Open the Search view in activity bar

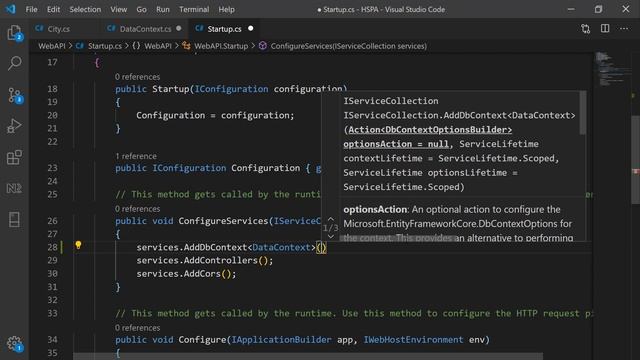(14, 63)
